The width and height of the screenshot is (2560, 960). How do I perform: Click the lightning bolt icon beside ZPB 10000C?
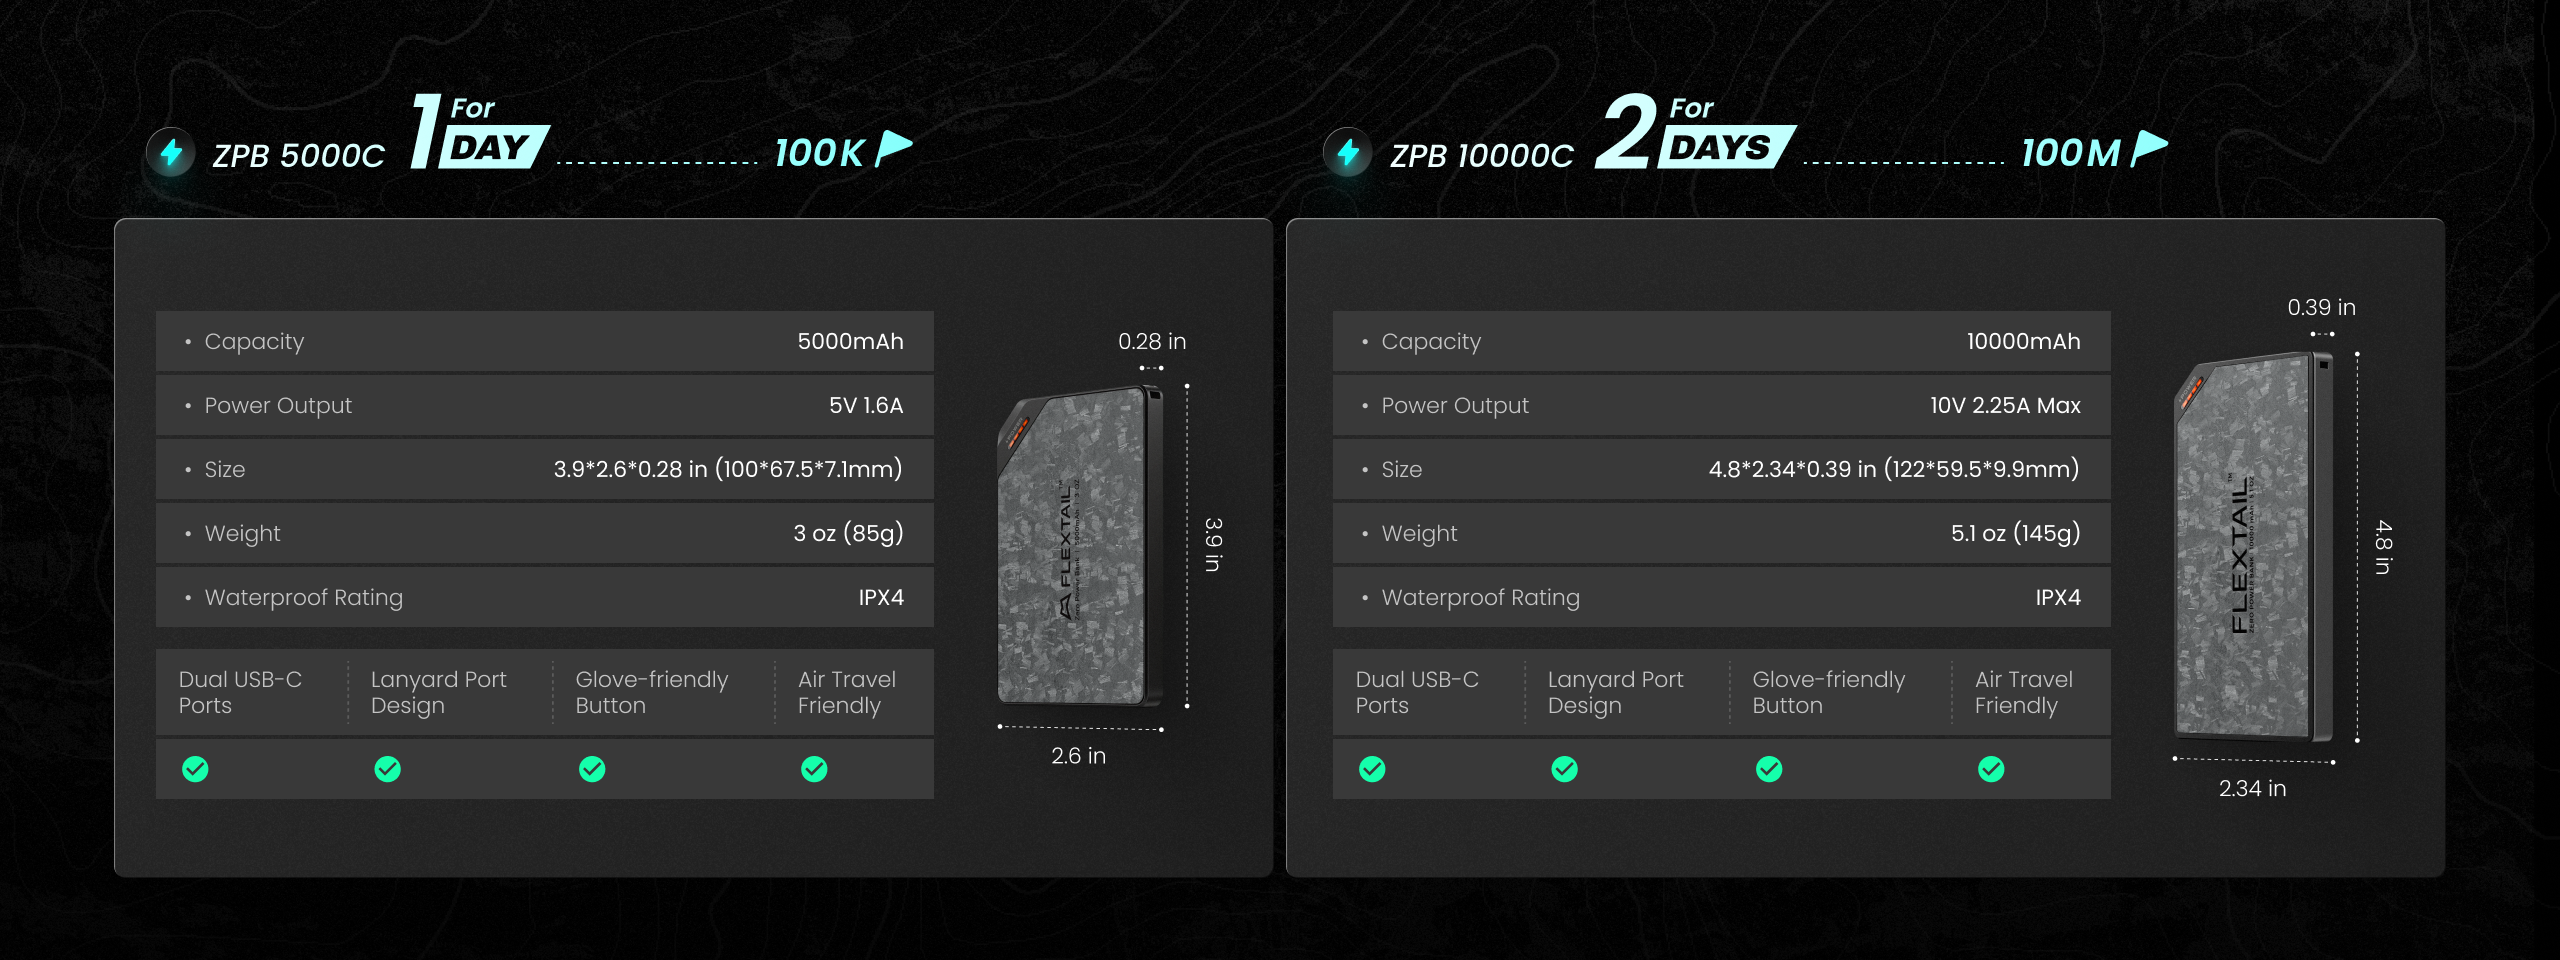tap(1348, 153)
